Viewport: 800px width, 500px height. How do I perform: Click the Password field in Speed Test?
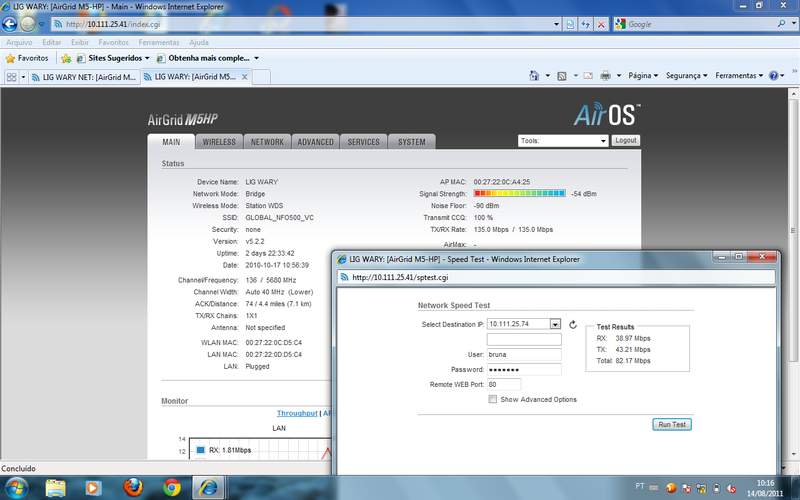point(524,369)
